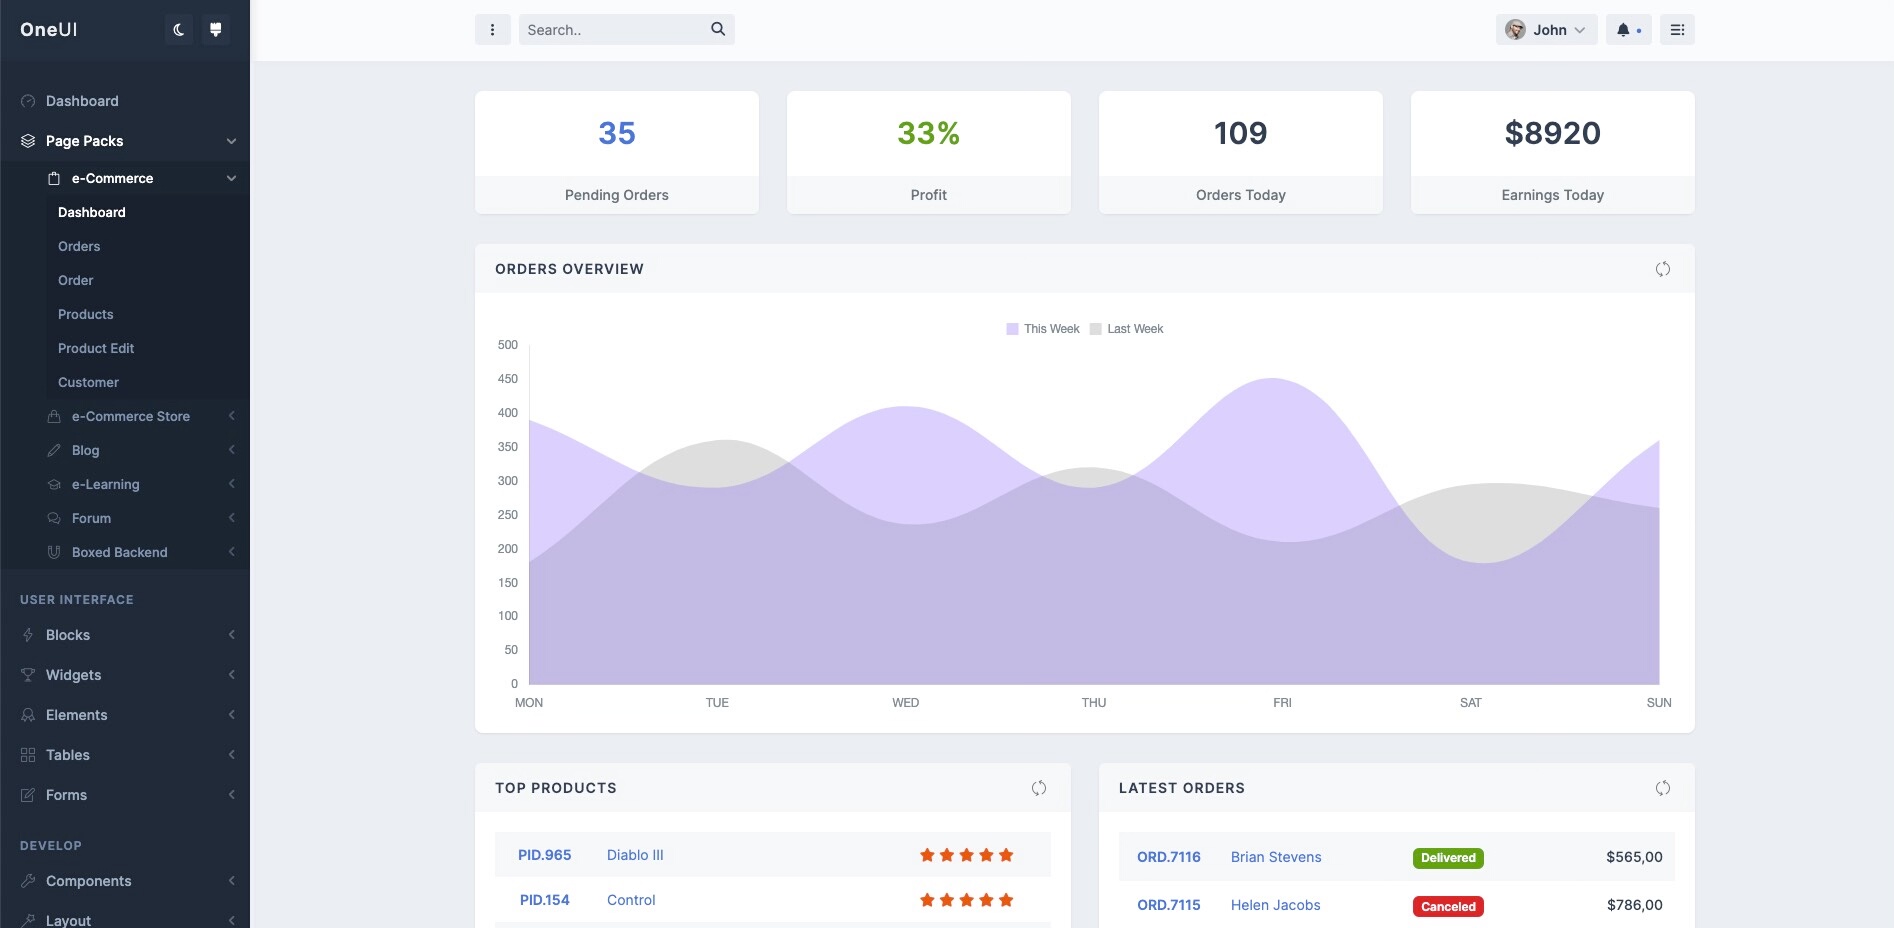The image size is (1894, 928).
Task: Open product PID.965 link
Action: click(544, 855)
